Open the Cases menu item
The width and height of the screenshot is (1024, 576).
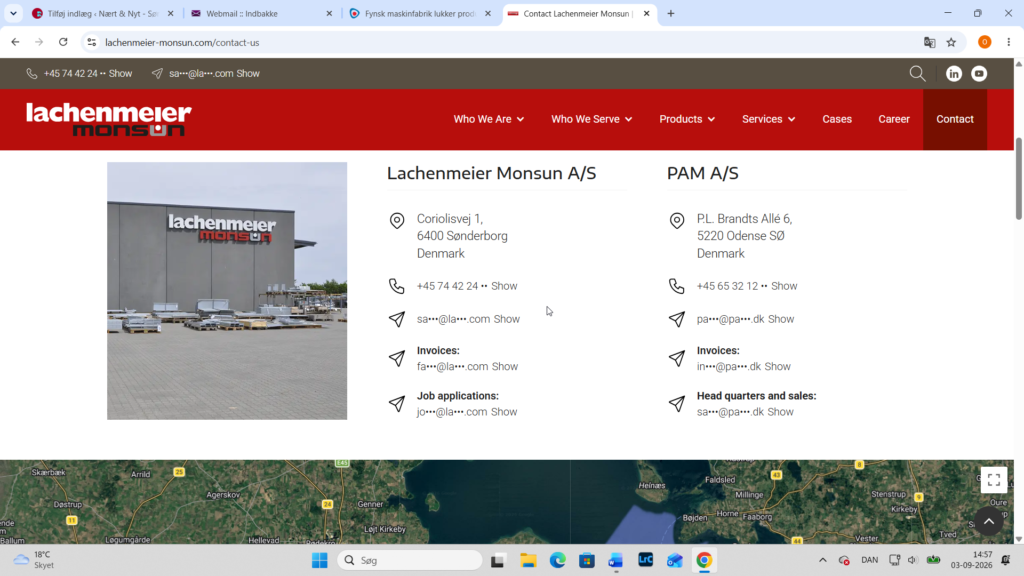pyautogui.click(x=837, y=120)
